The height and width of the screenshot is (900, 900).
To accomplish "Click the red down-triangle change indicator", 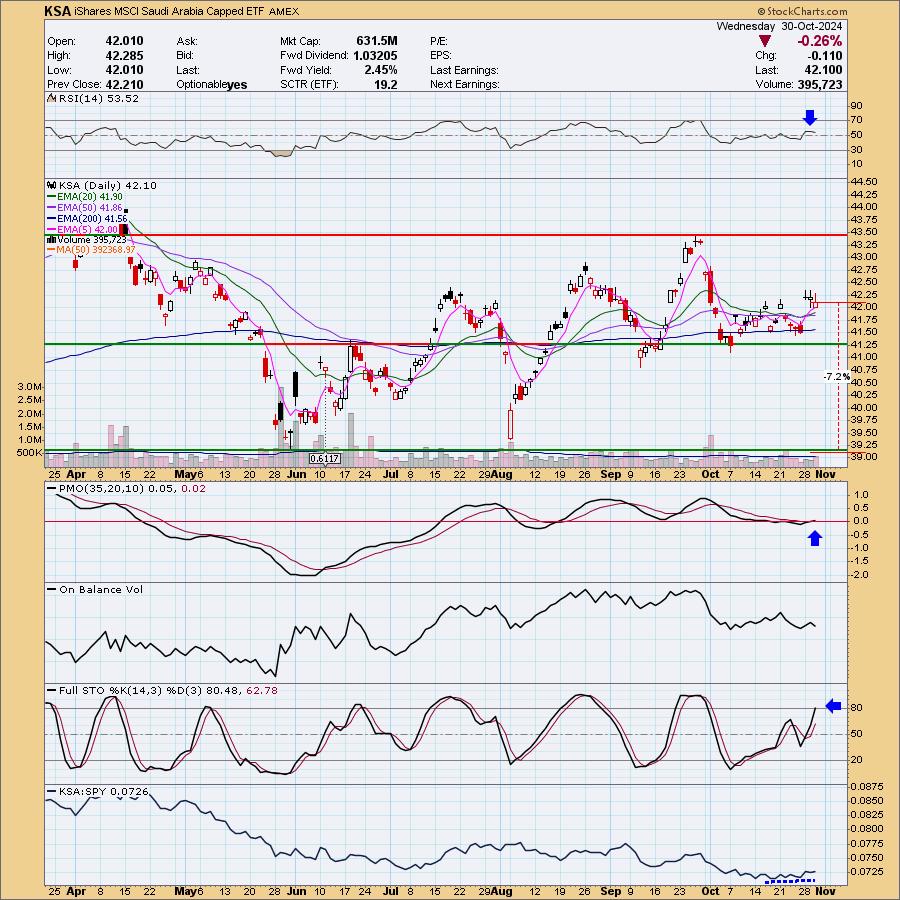I will point(765,41).
